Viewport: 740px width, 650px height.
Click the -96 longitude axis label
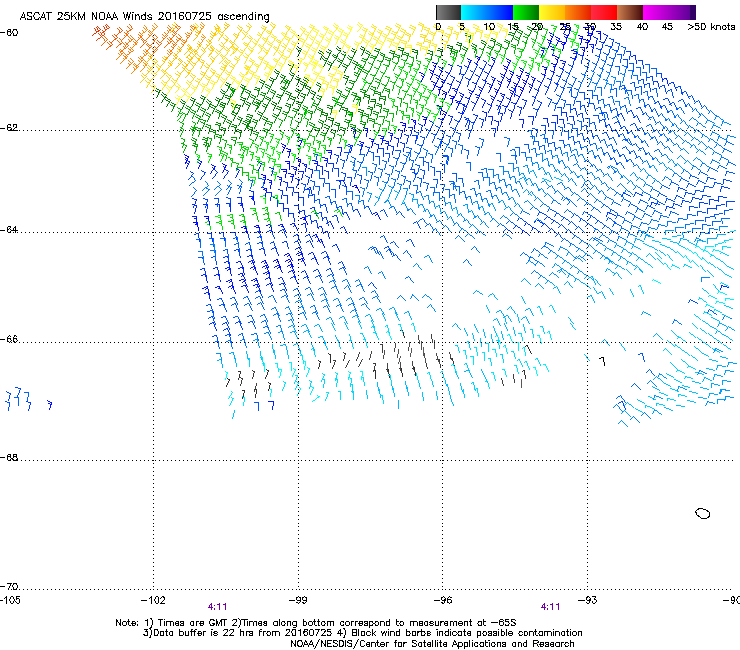pyautogui.click(x=443, y=600)
